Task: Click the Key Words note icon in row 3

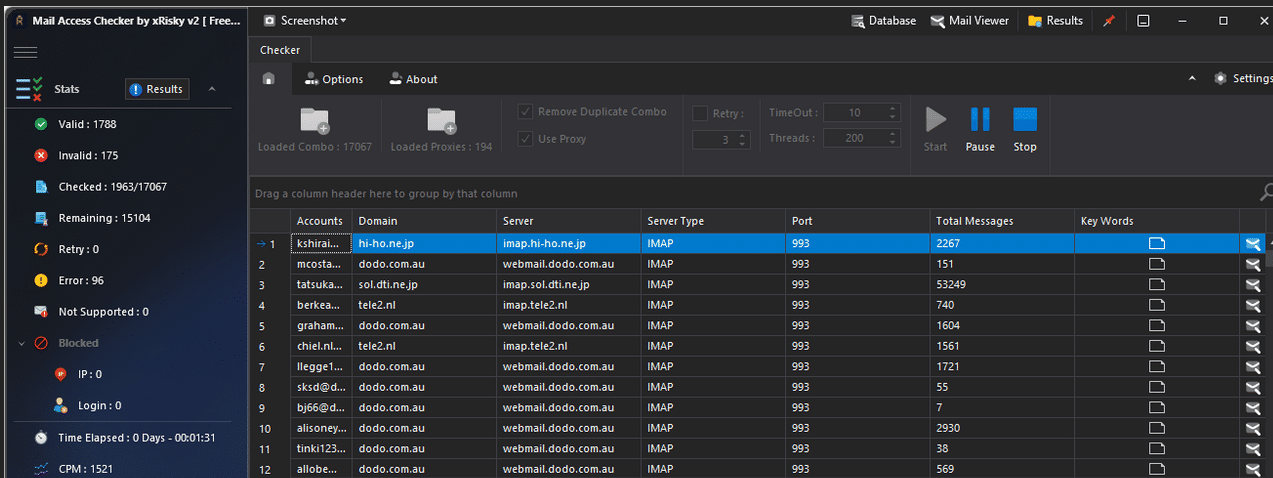Action: 1157,284
